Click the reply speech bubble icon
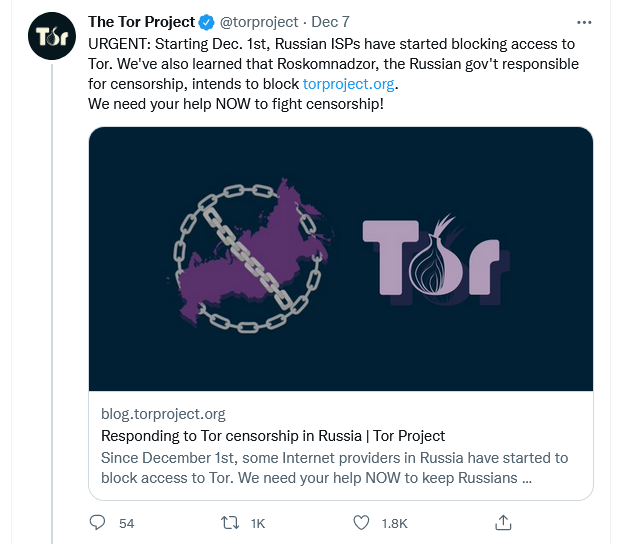640x544 pixels. (x=98, y=522)
